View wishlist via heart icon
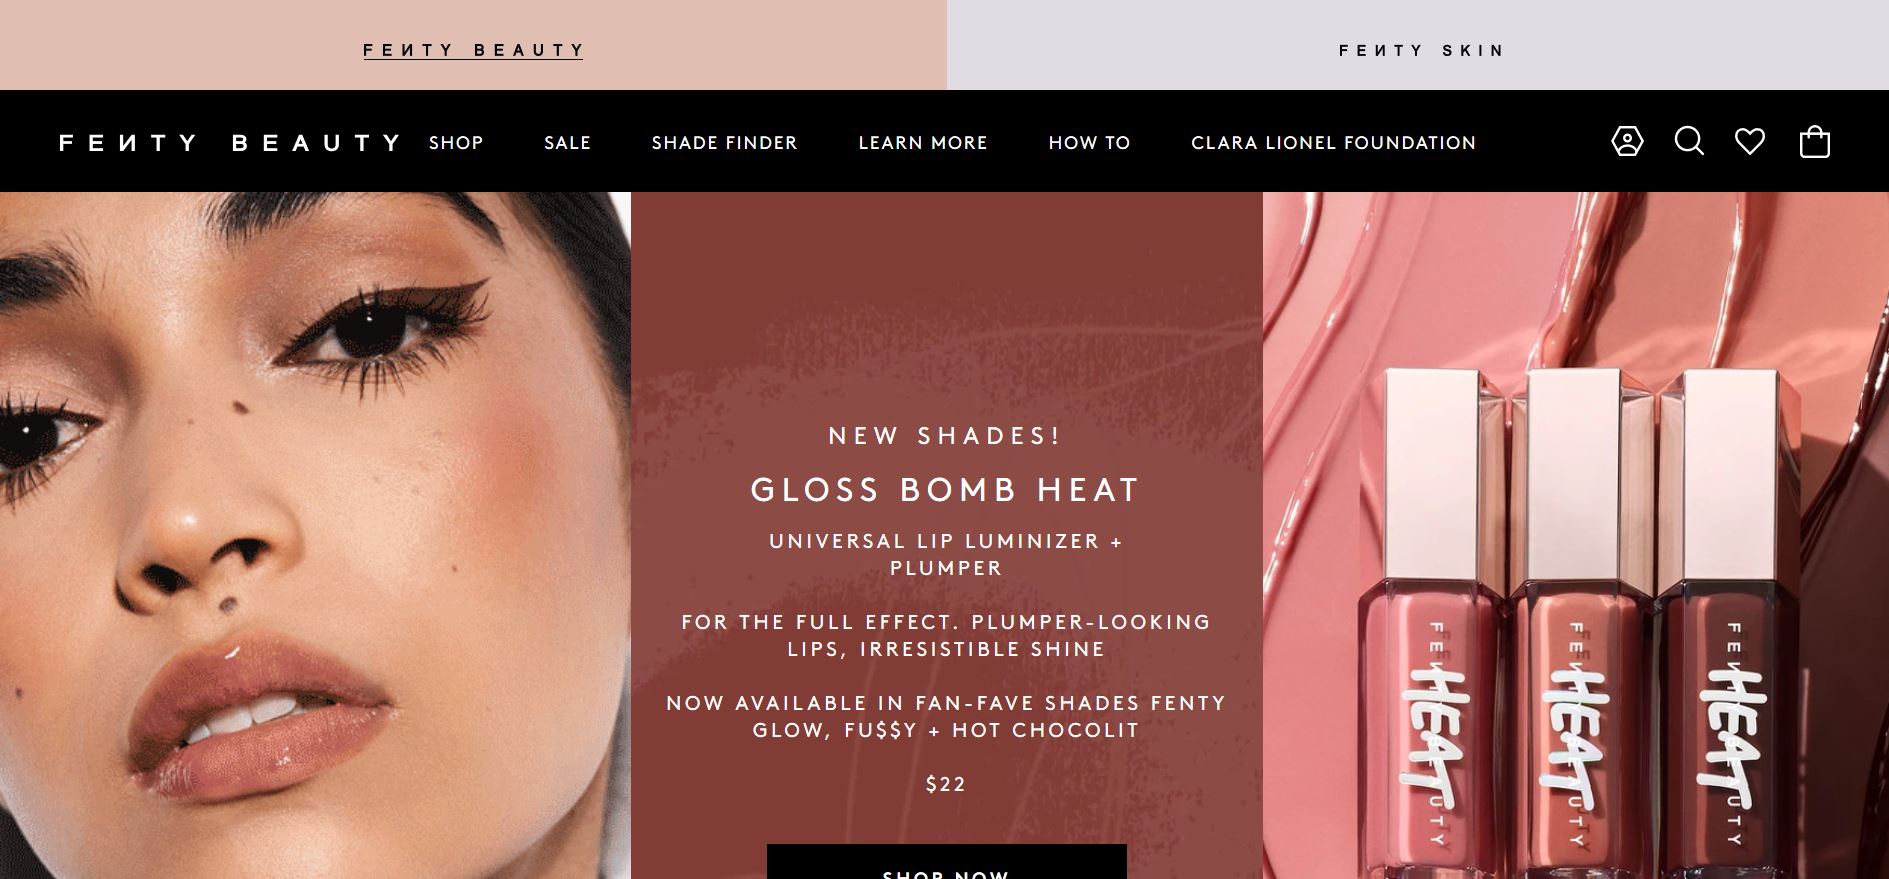Viewport: 1889px width, 879px height. click(x=1750, y=142)
